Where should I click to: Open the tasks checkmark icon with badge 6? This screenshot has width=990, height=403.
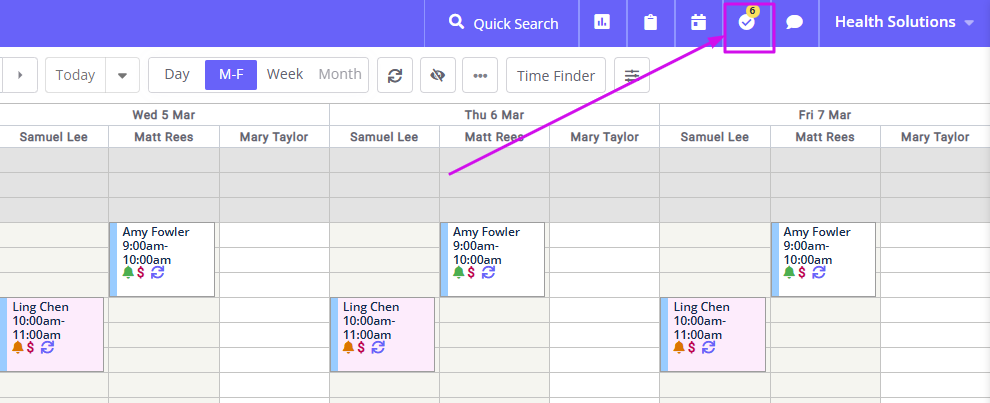pos(746,23)
